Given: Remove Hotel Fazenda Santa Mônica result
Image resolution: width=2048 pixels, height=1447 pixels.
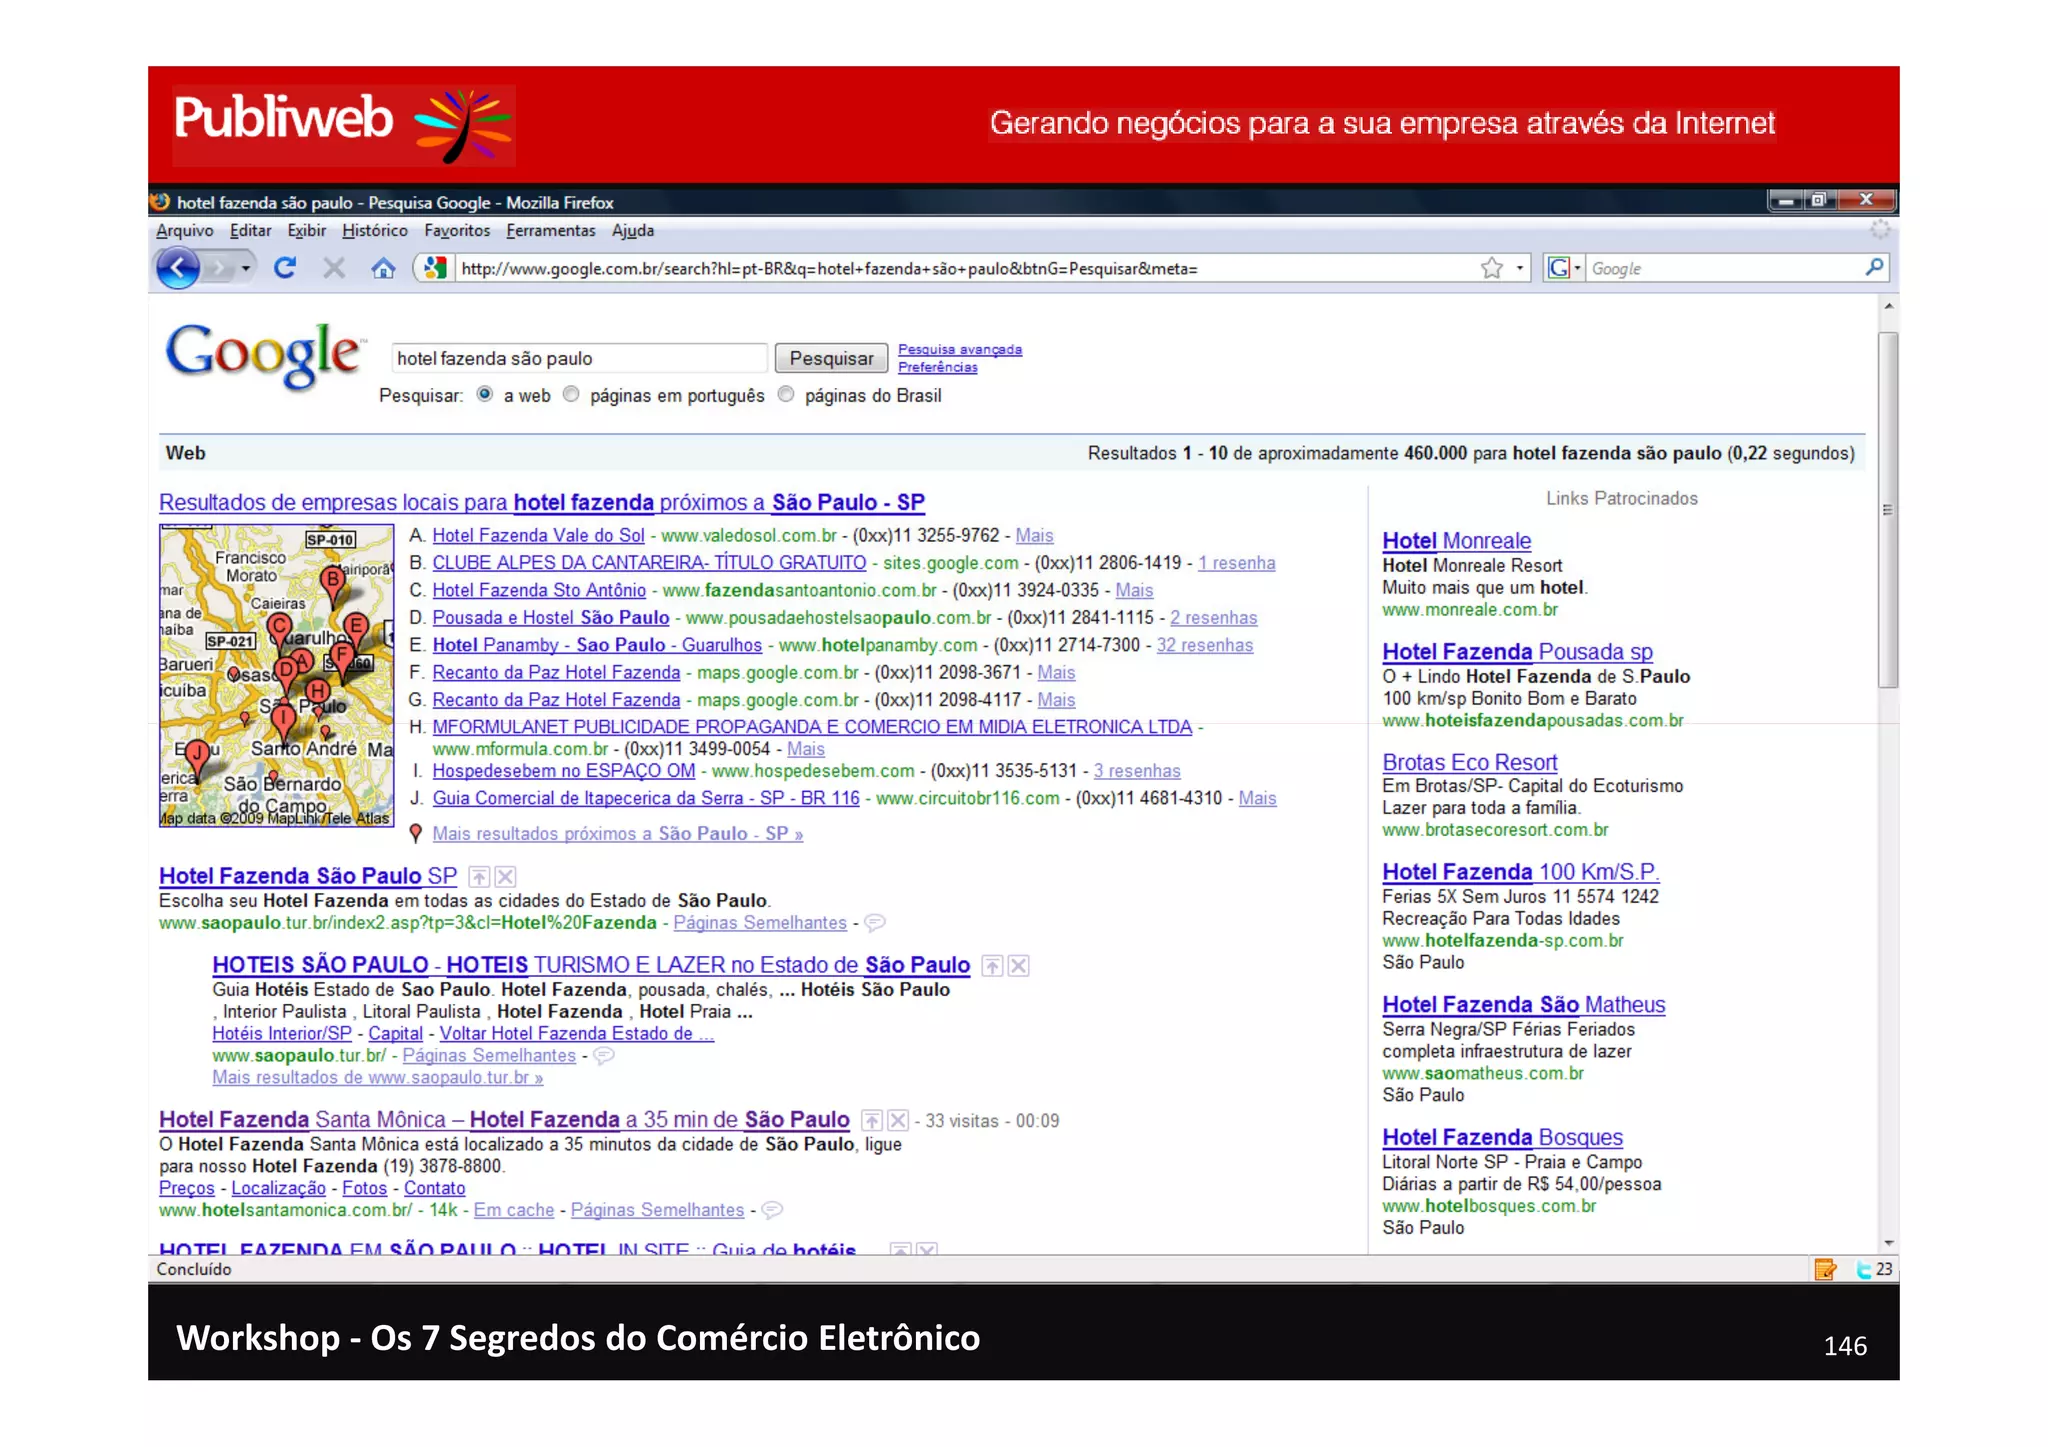Looking at the screenshot, I should pos(898,1121).
